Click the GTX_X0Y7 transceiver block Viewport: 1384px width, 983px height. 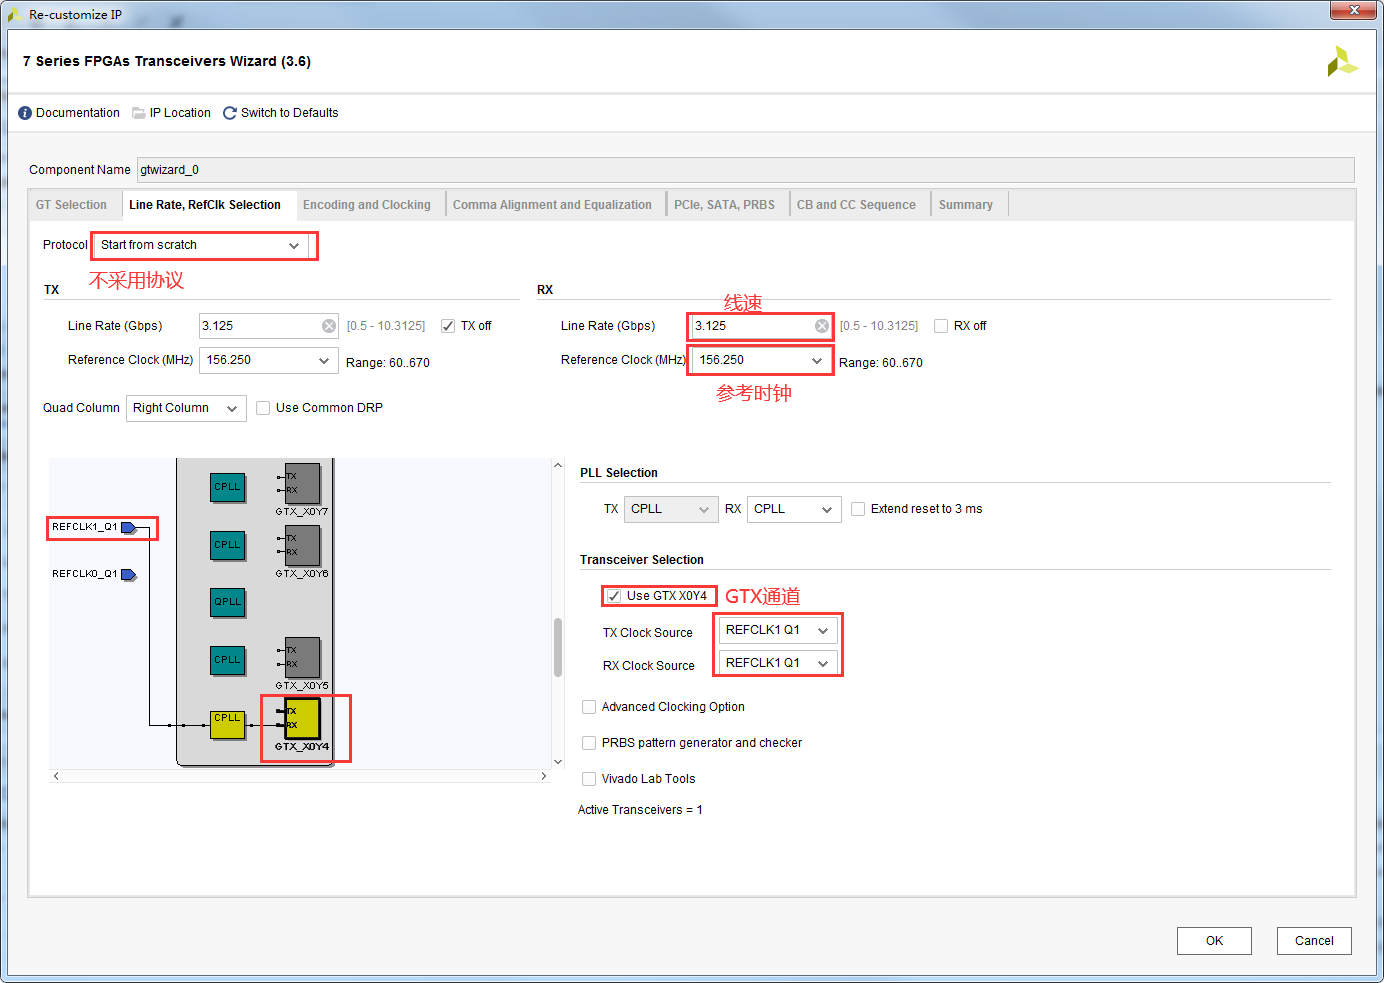302,484
